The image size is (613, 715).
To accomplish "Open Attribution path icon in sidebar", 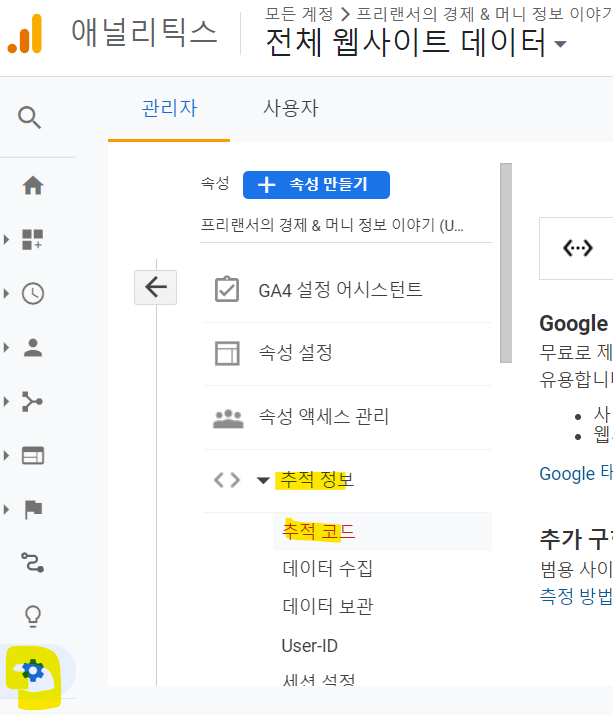I will coord(33,562).
